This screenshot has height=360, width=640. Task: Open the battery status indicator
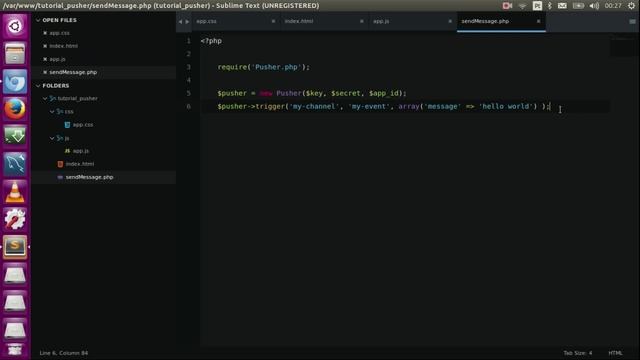(x=578, y=6)
